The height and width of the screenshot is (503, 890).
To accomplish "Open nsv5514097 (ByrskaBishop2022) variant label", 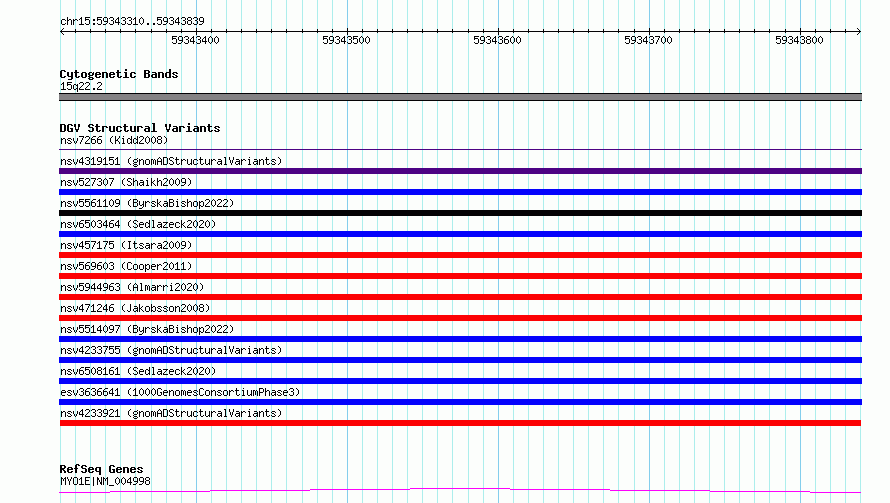I will [147, 329].
